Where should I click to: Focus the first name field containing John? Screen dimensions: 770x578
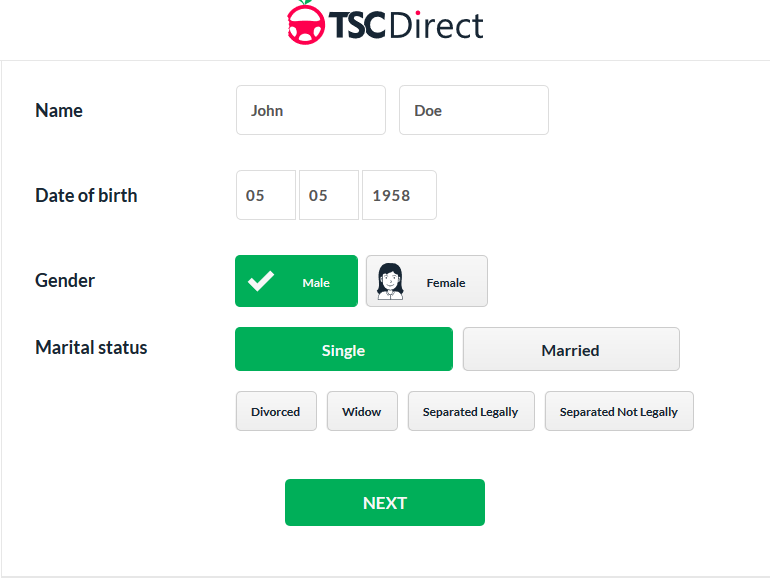click(x=311, y=110)
